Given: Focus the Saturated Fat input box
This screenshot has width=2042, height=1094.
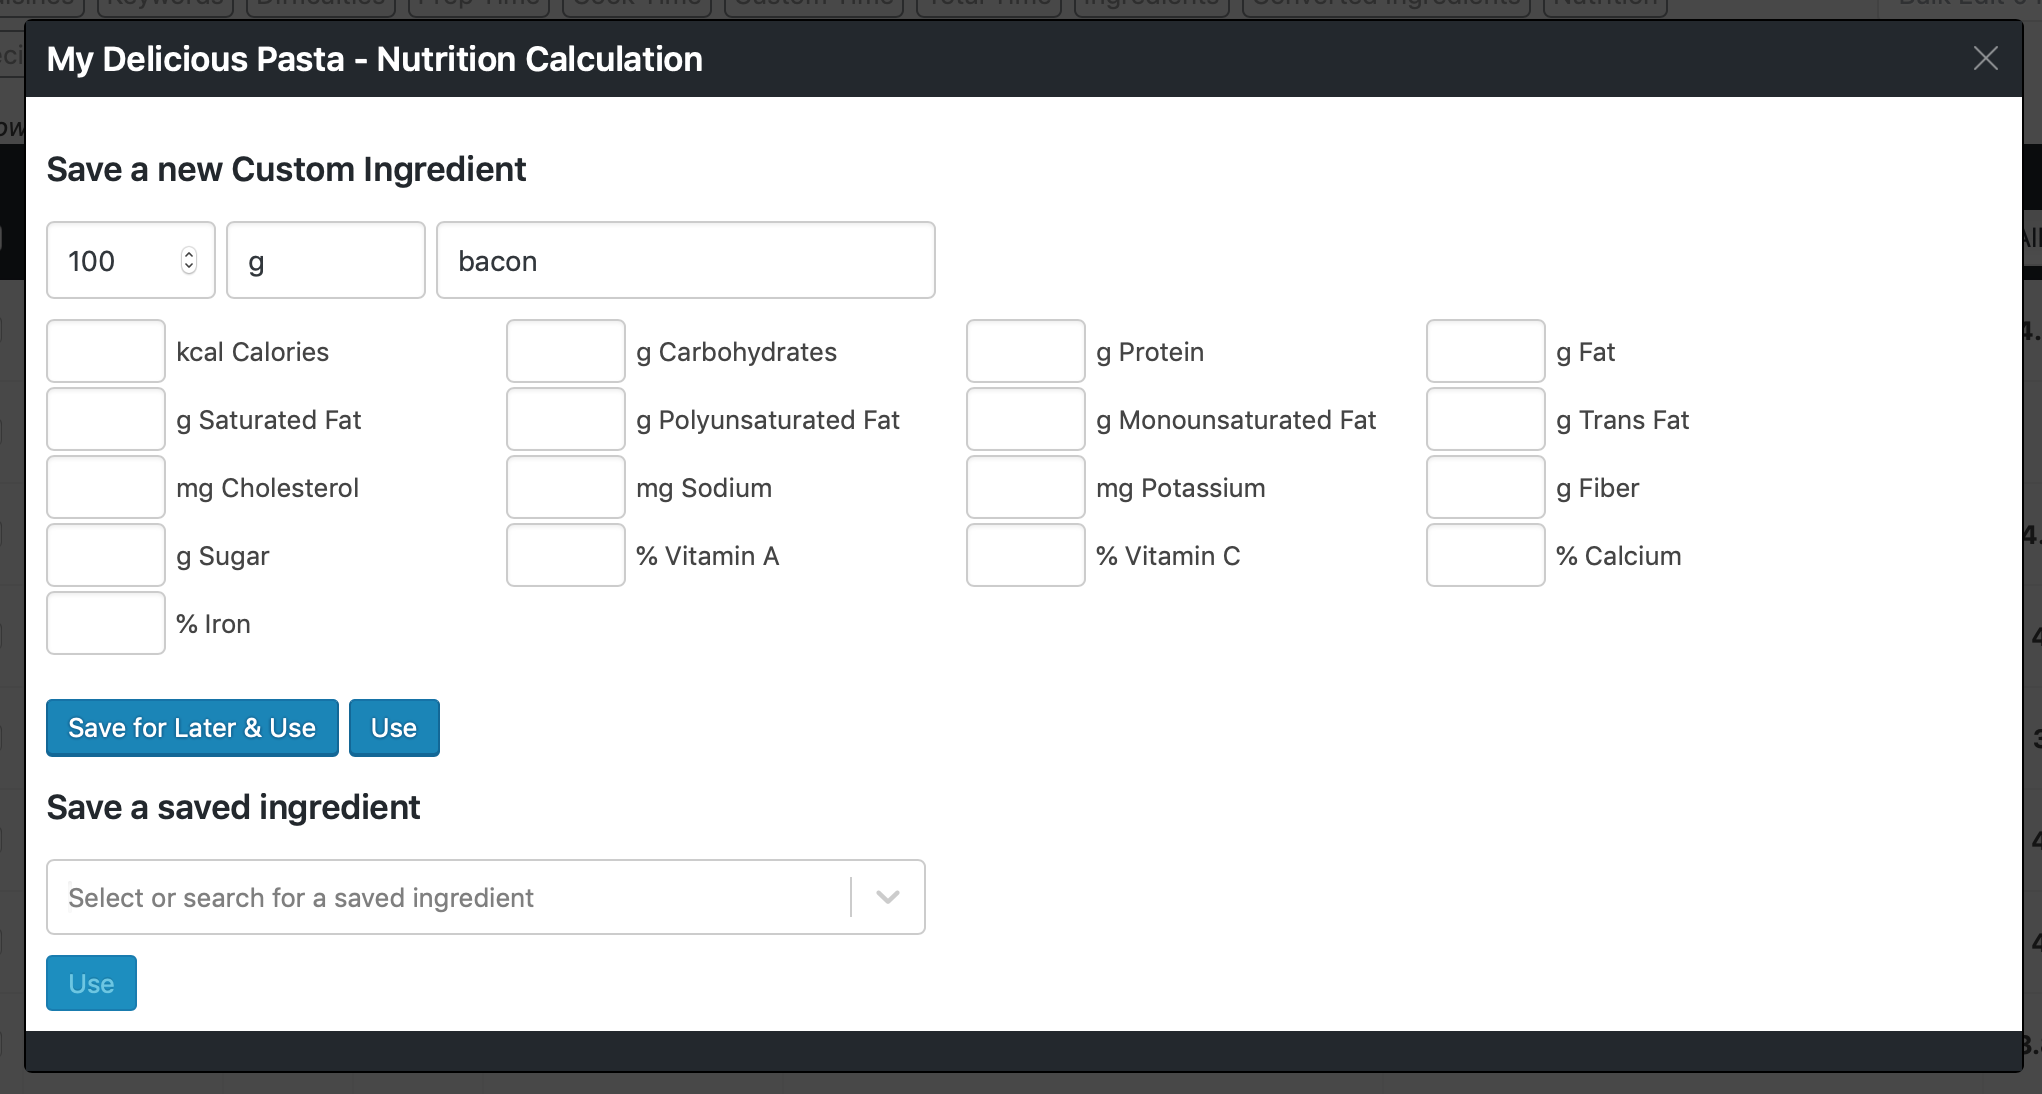Looking at the screenshot, I should point(106,419).
